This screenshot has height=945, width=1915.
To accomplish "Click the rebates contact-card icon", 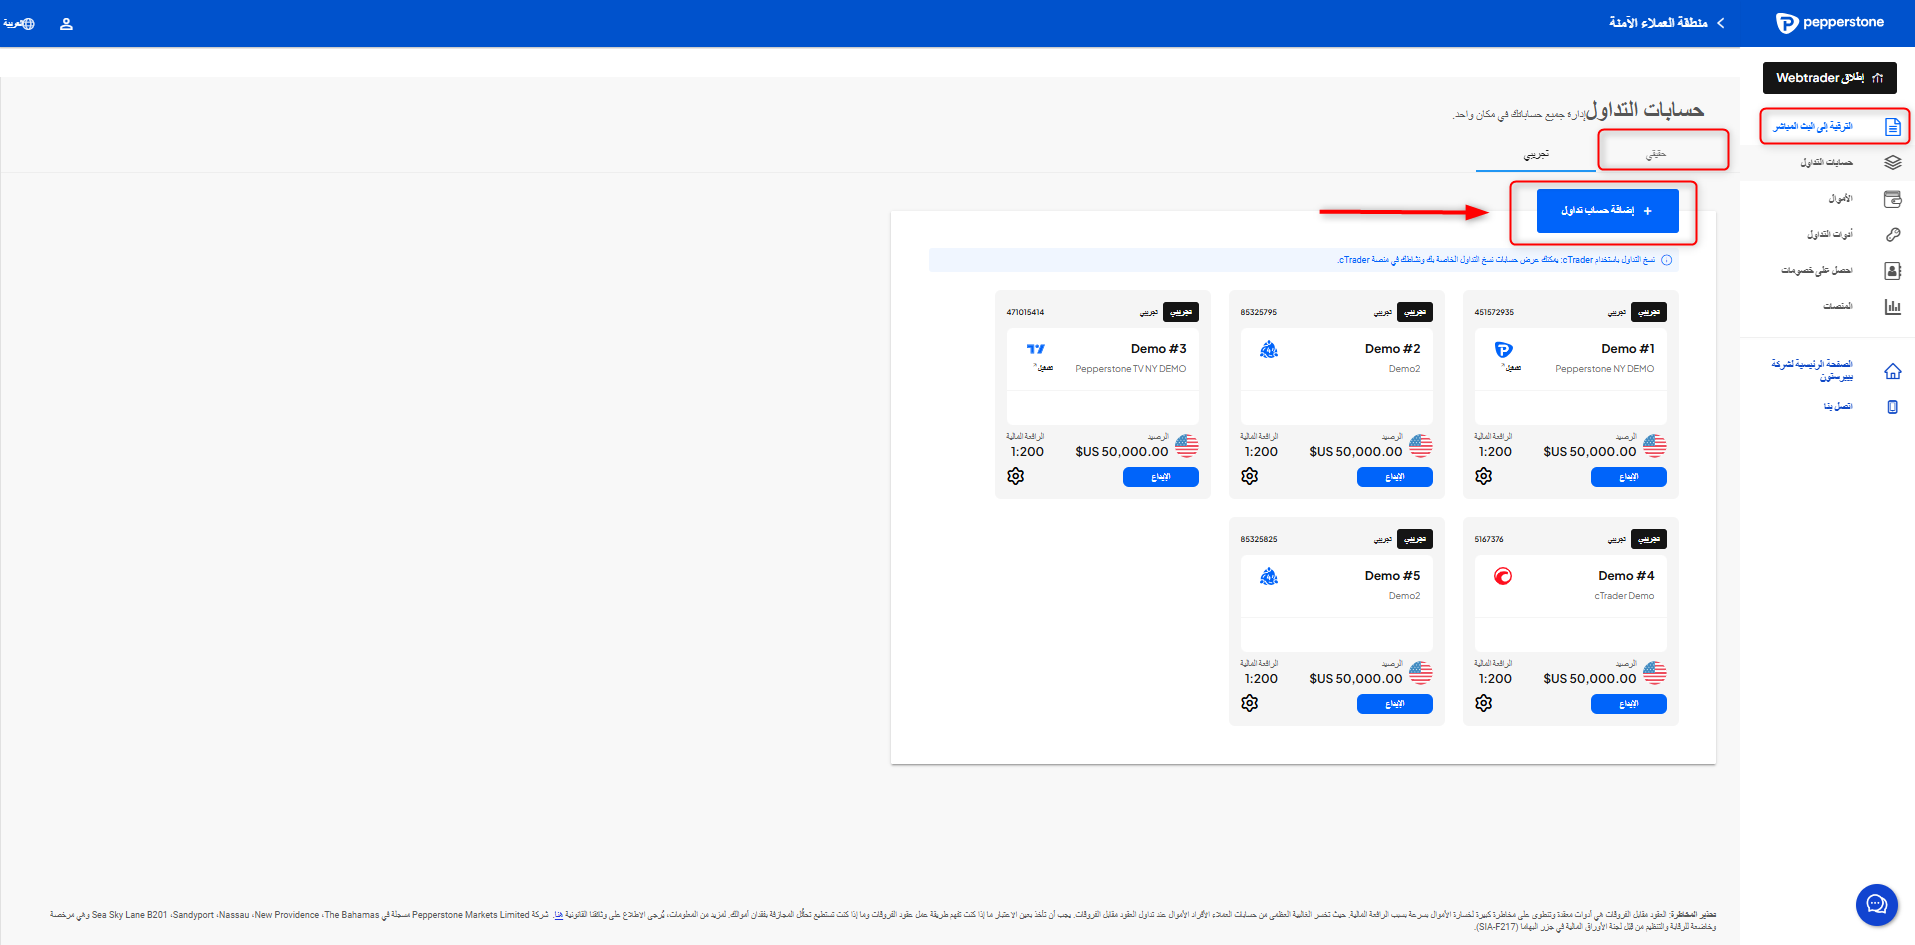I will pos(1892,271).
